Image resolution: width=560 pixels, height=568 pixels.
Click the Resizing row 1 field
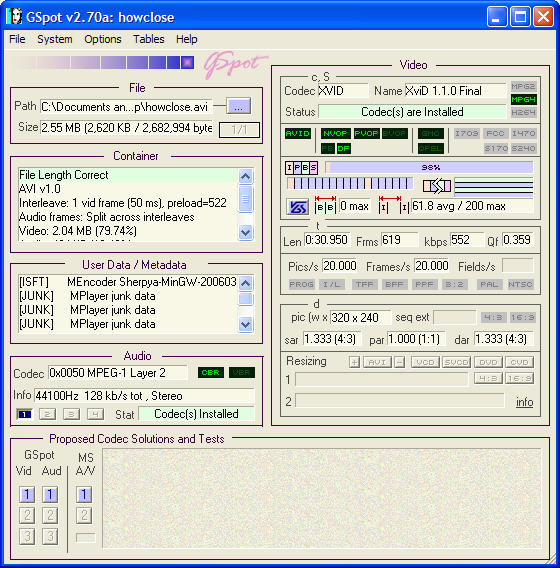click(381, 380)
